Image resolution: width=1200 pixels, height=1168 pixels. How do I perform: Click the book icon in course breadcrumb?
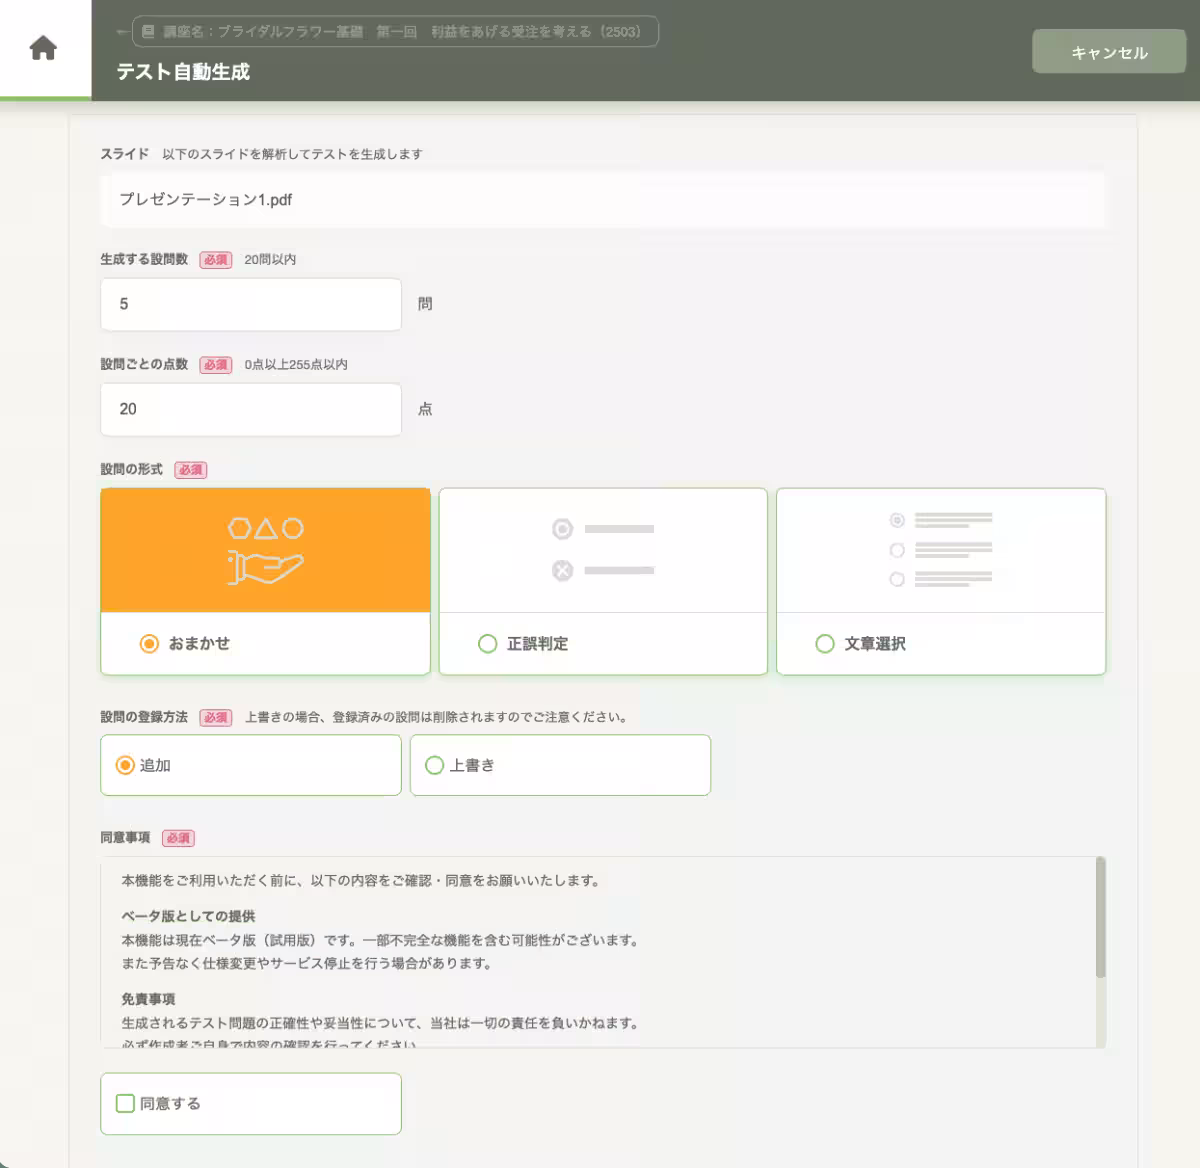pos(148,31)
